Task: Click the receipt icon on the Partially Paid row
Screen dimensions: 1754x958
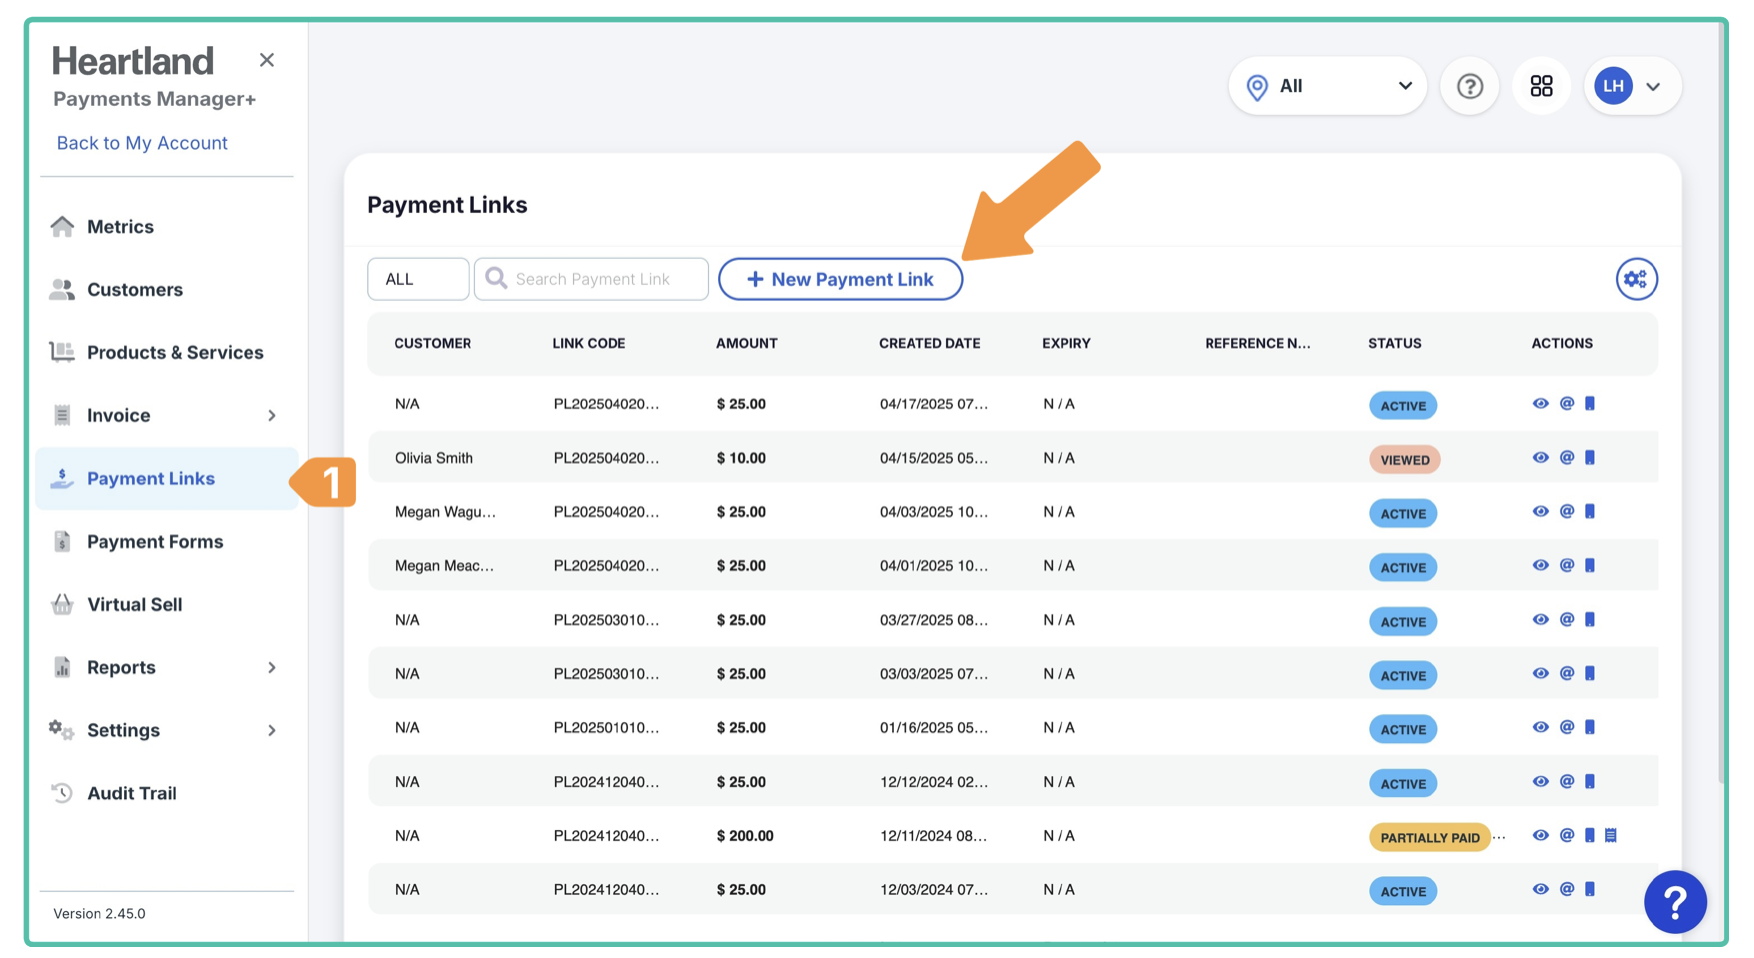Action: (x=1611, y=836)
